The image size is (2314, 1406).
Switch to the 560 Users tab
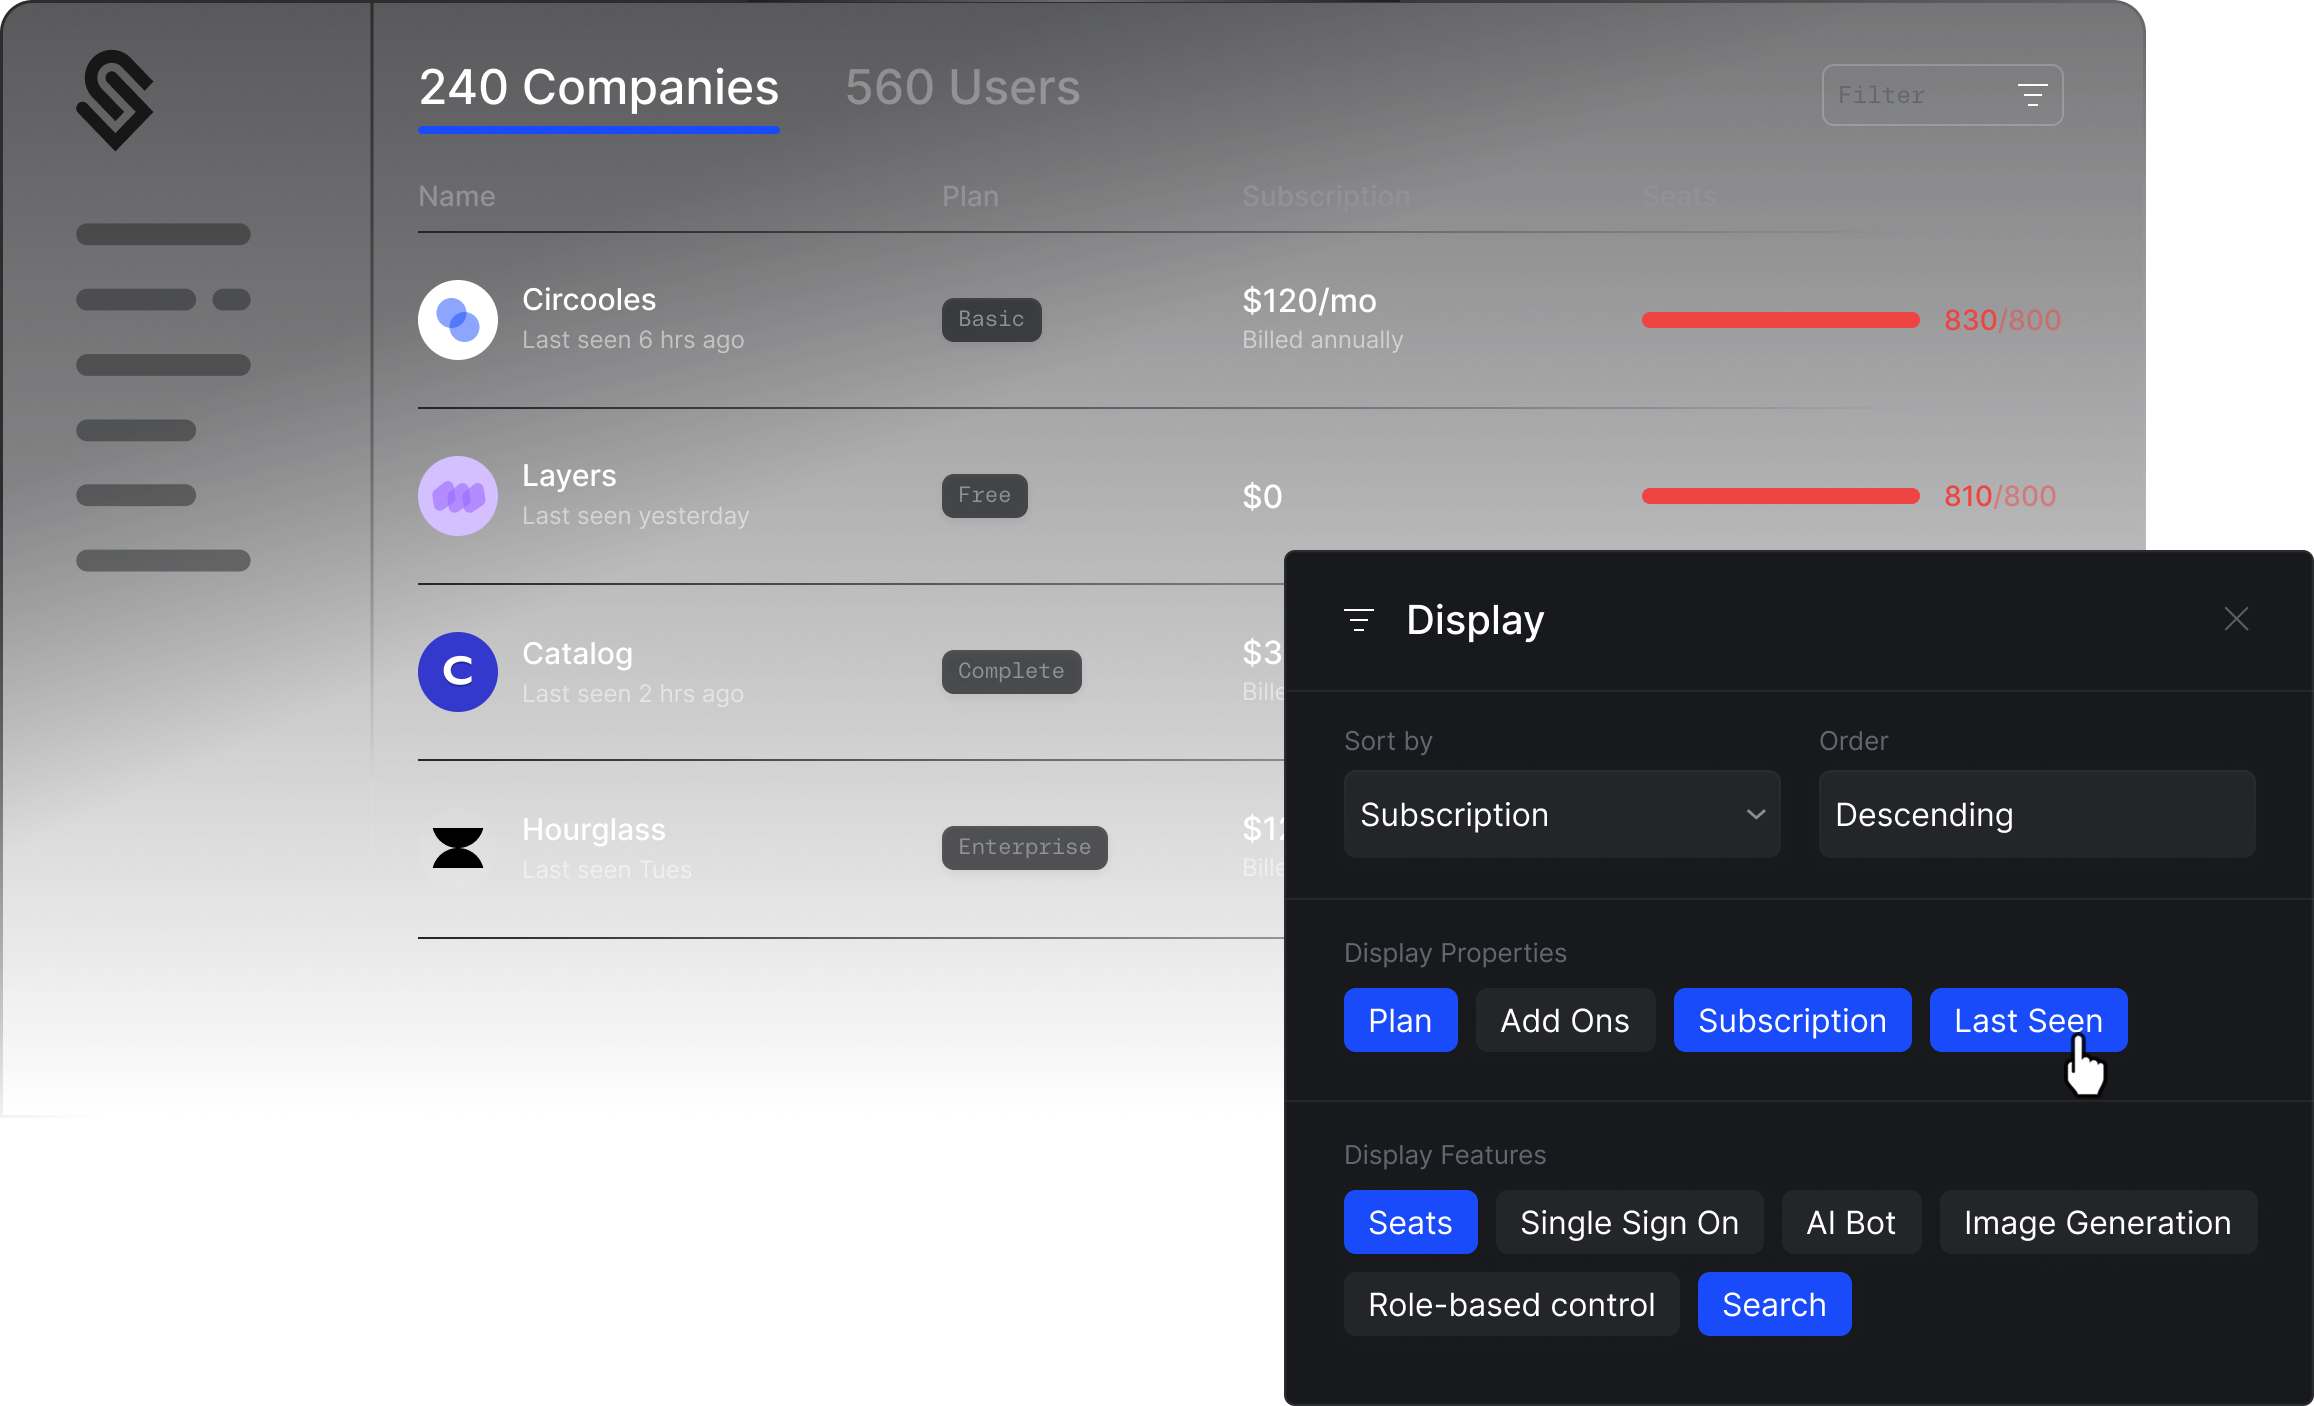[962, 88]
